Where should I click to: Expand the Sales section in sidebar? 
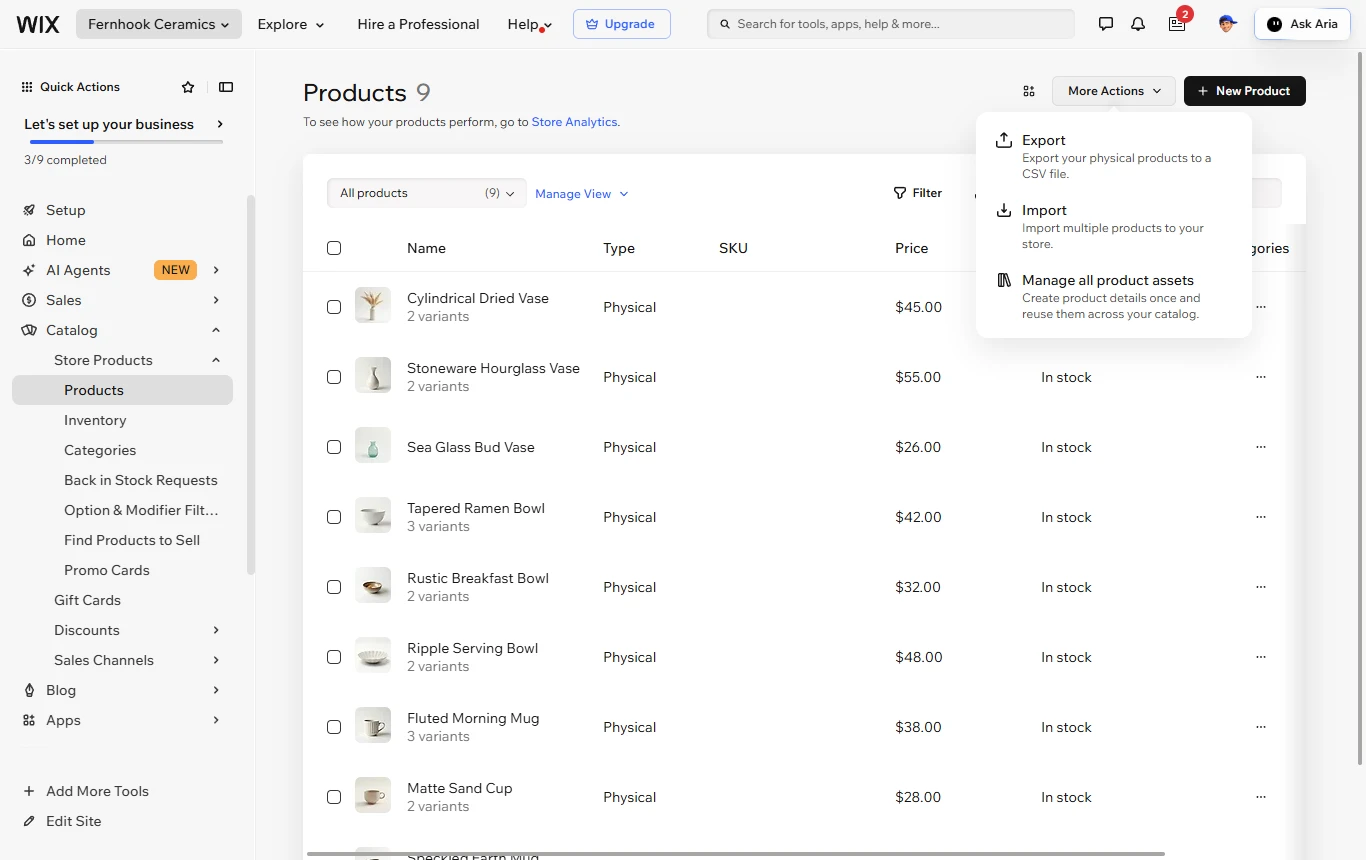[121, 300]
